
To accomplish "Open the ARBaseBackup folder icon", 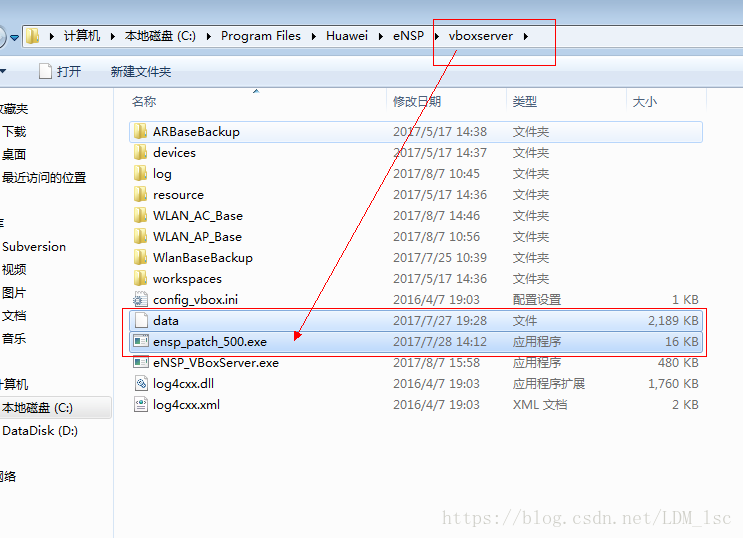I will click(140, 131).
